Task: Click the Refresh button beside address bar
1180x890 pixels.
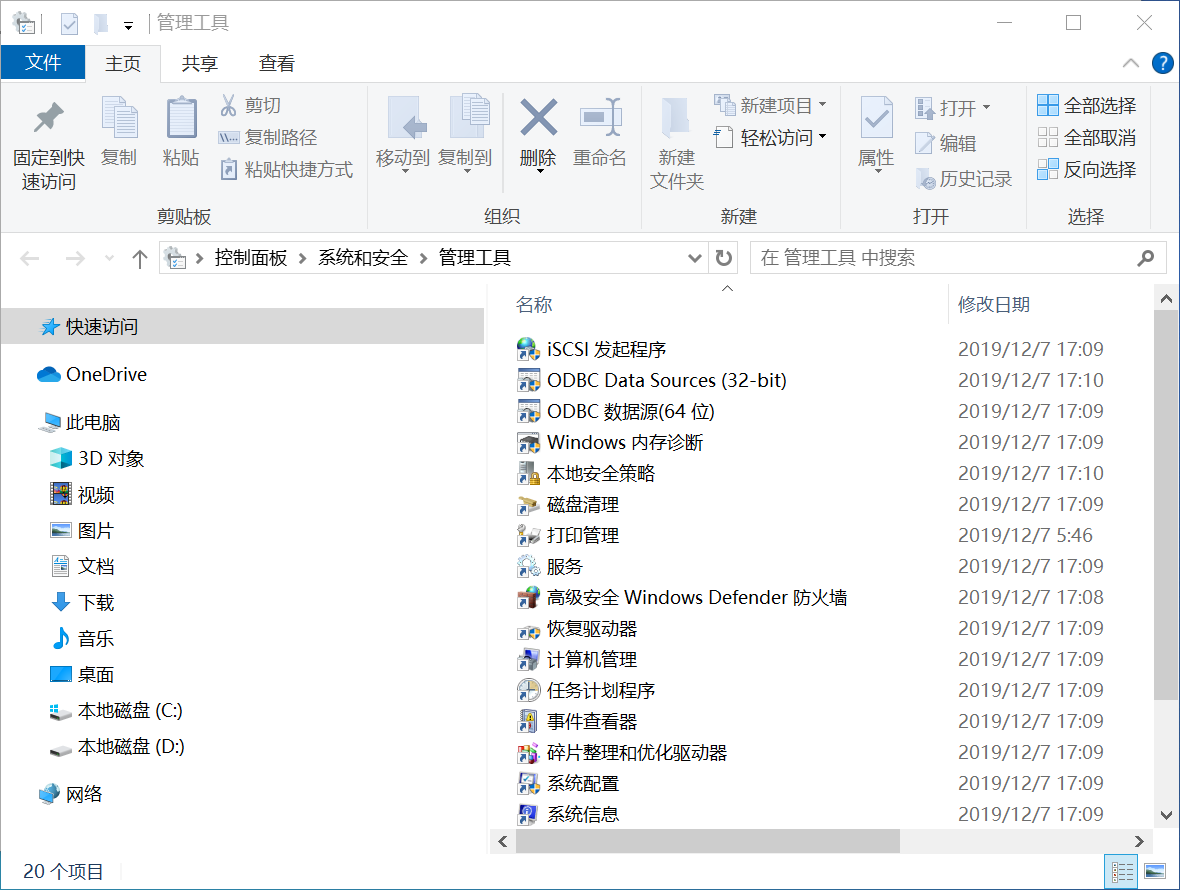Action: click(x=724, y=258)
